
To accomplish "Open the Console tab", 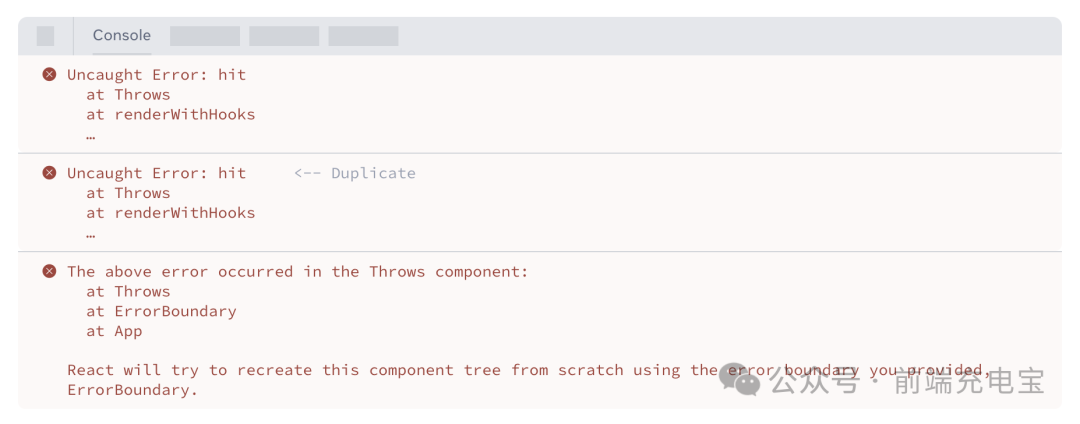I will tap(122, 36).
